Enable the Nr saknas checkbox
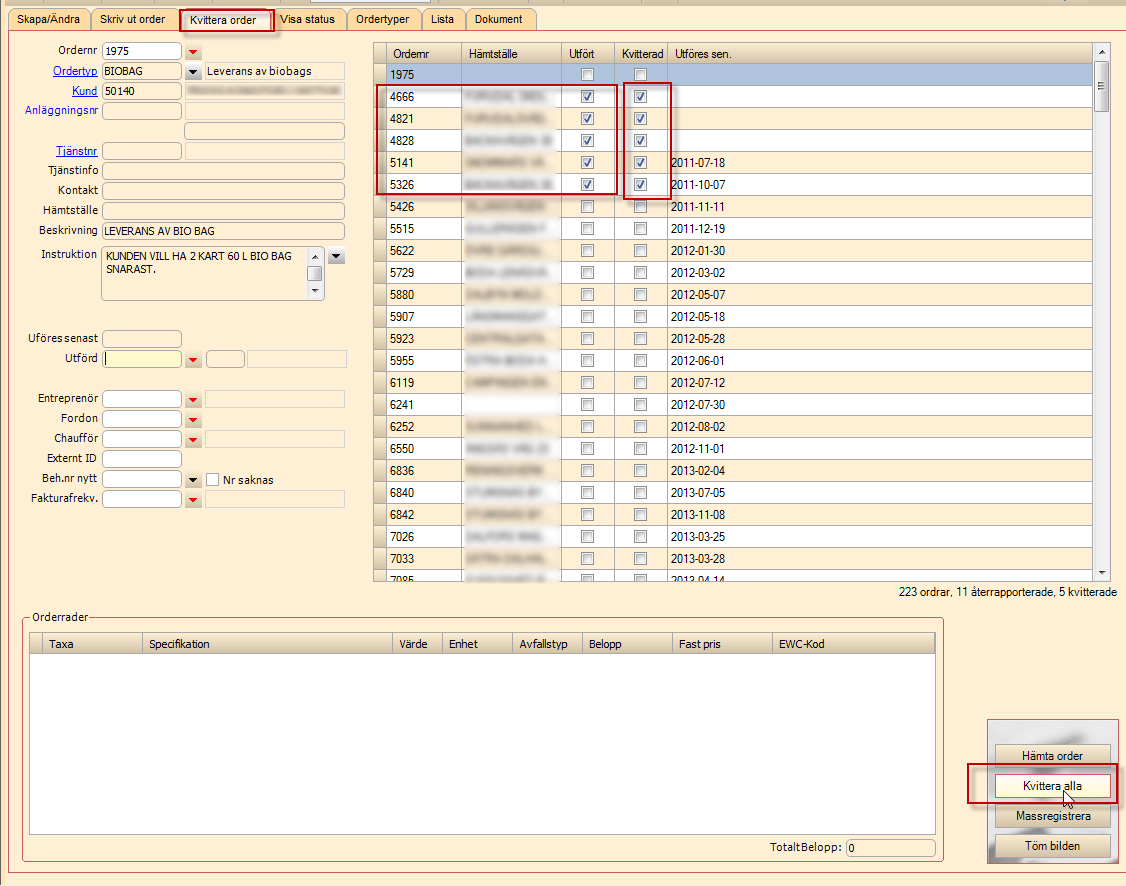Screen dimensions: 1126x886 [x=212, y=480]
